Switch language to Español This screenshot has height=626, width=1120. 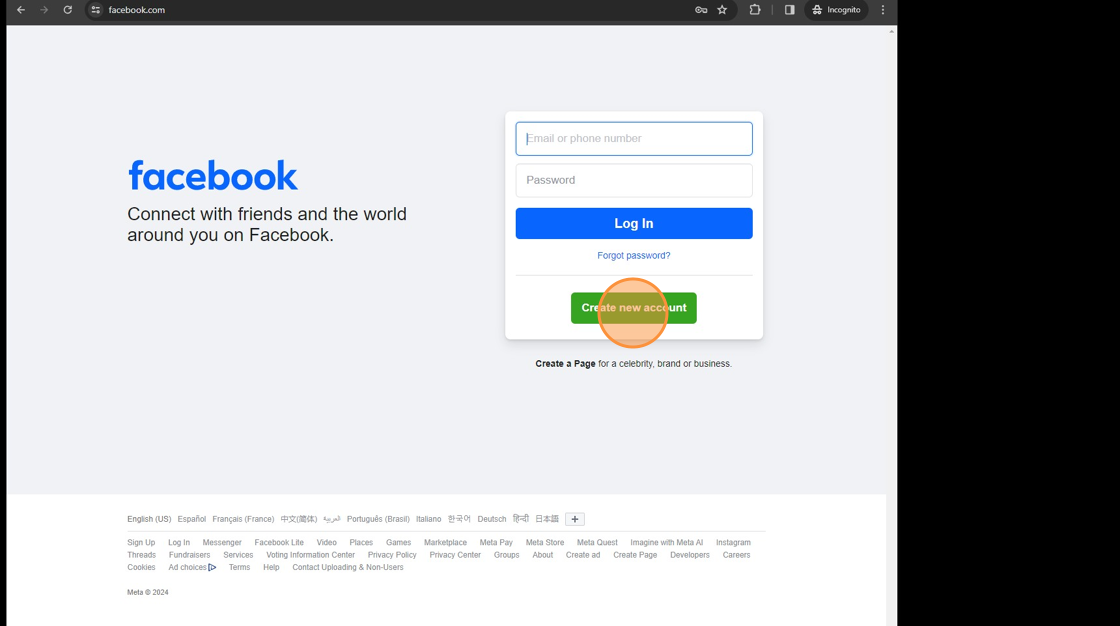(x=191, y=520)
